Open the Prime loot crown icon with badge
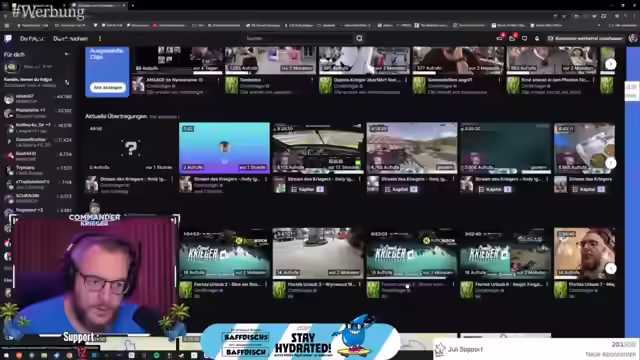Image resolution: width=640 pixels, height=360 pixels. pyautogui.click(x=500, y=38)
